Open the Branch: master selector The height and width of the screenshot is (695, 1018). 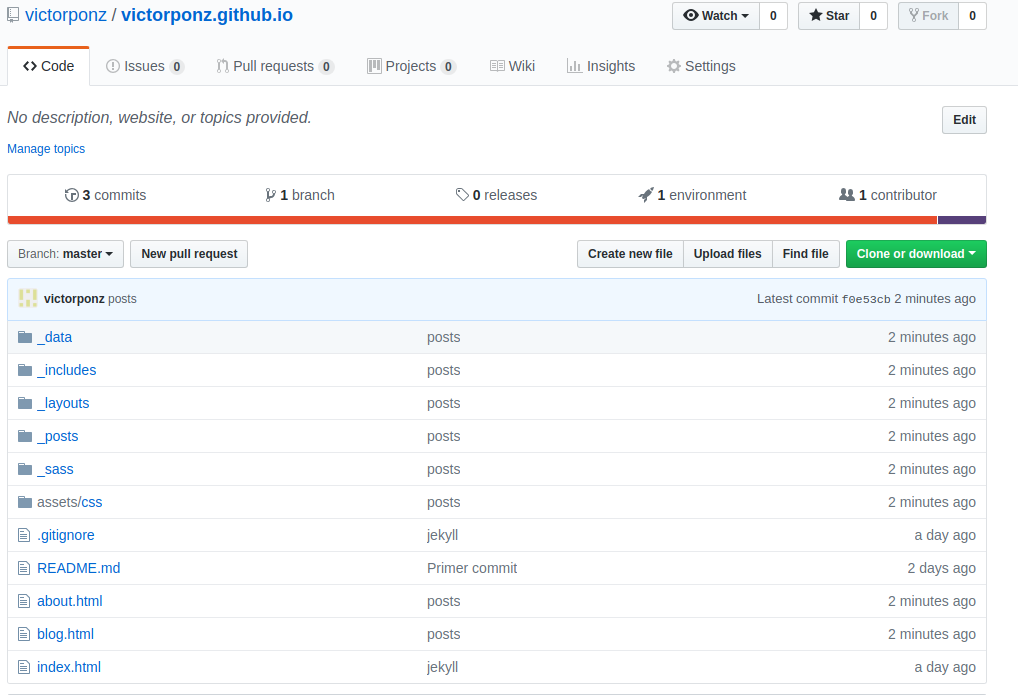[x=65, y=253]
